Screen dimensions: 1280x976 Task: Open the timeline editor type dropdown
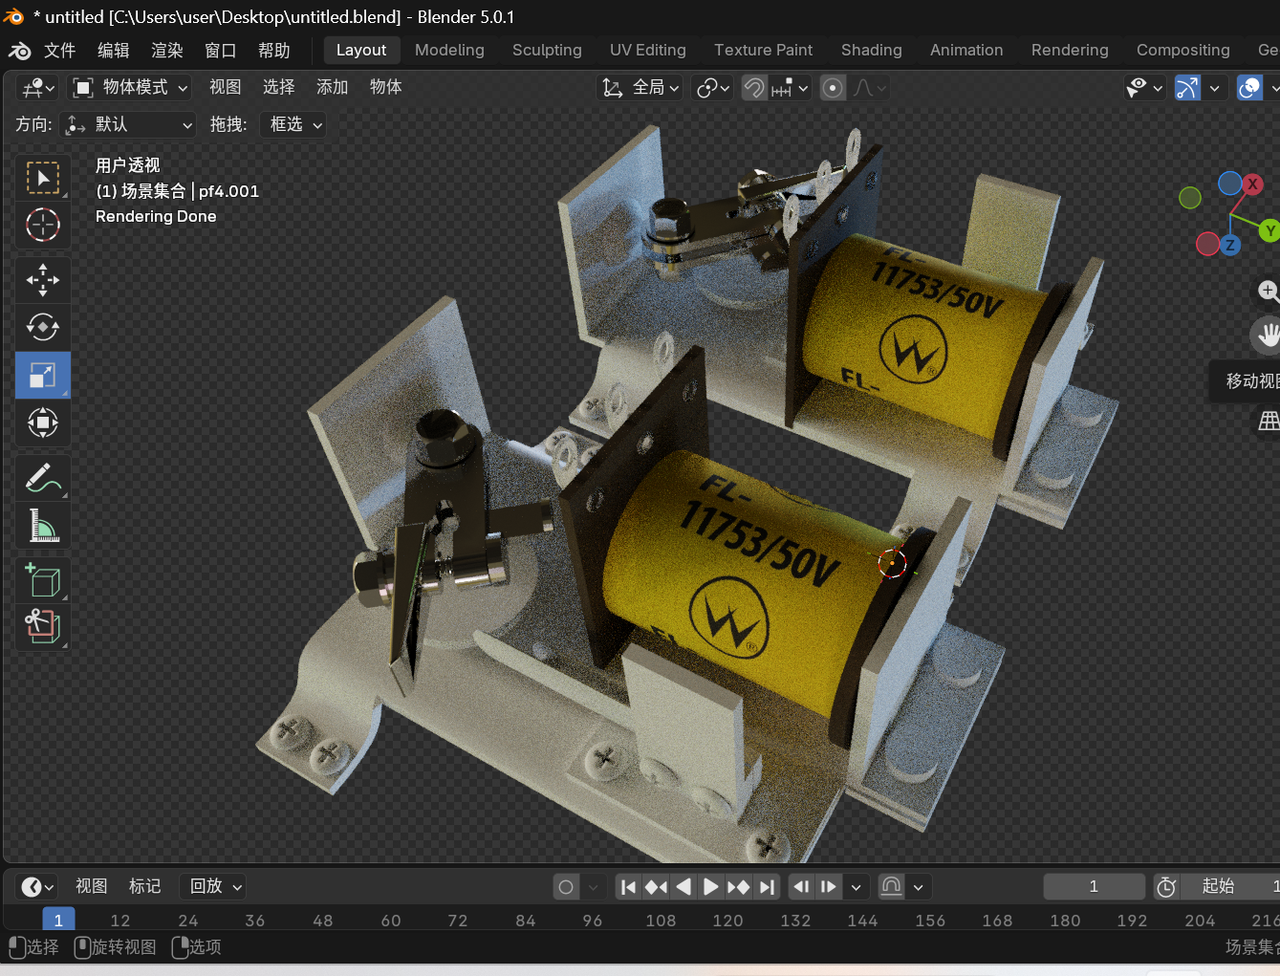point(38,887)
